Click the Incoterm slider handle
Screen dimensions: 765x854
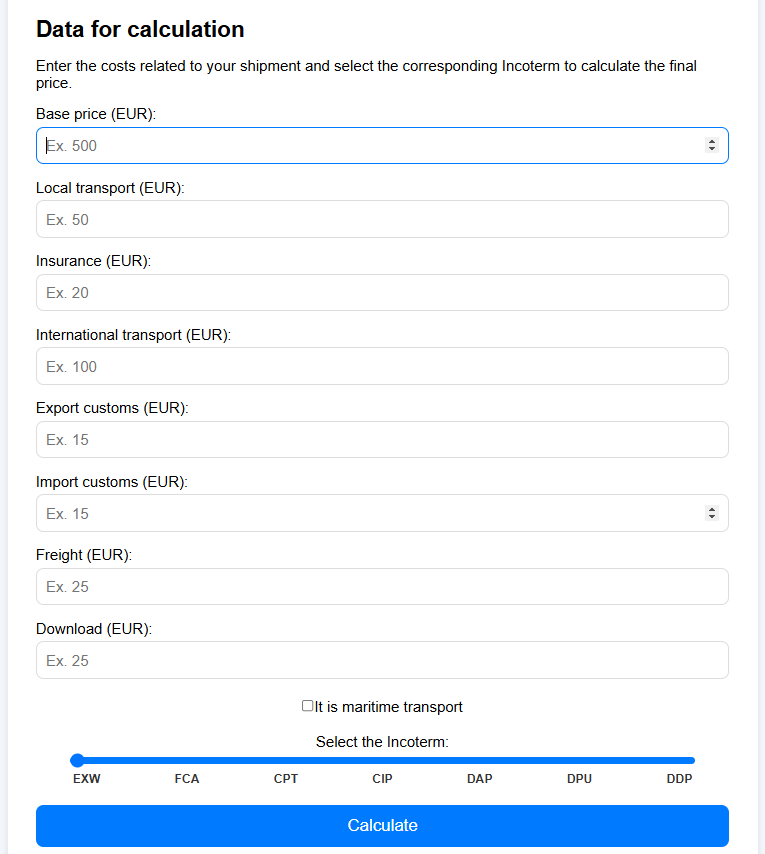[x=77, y=760]
